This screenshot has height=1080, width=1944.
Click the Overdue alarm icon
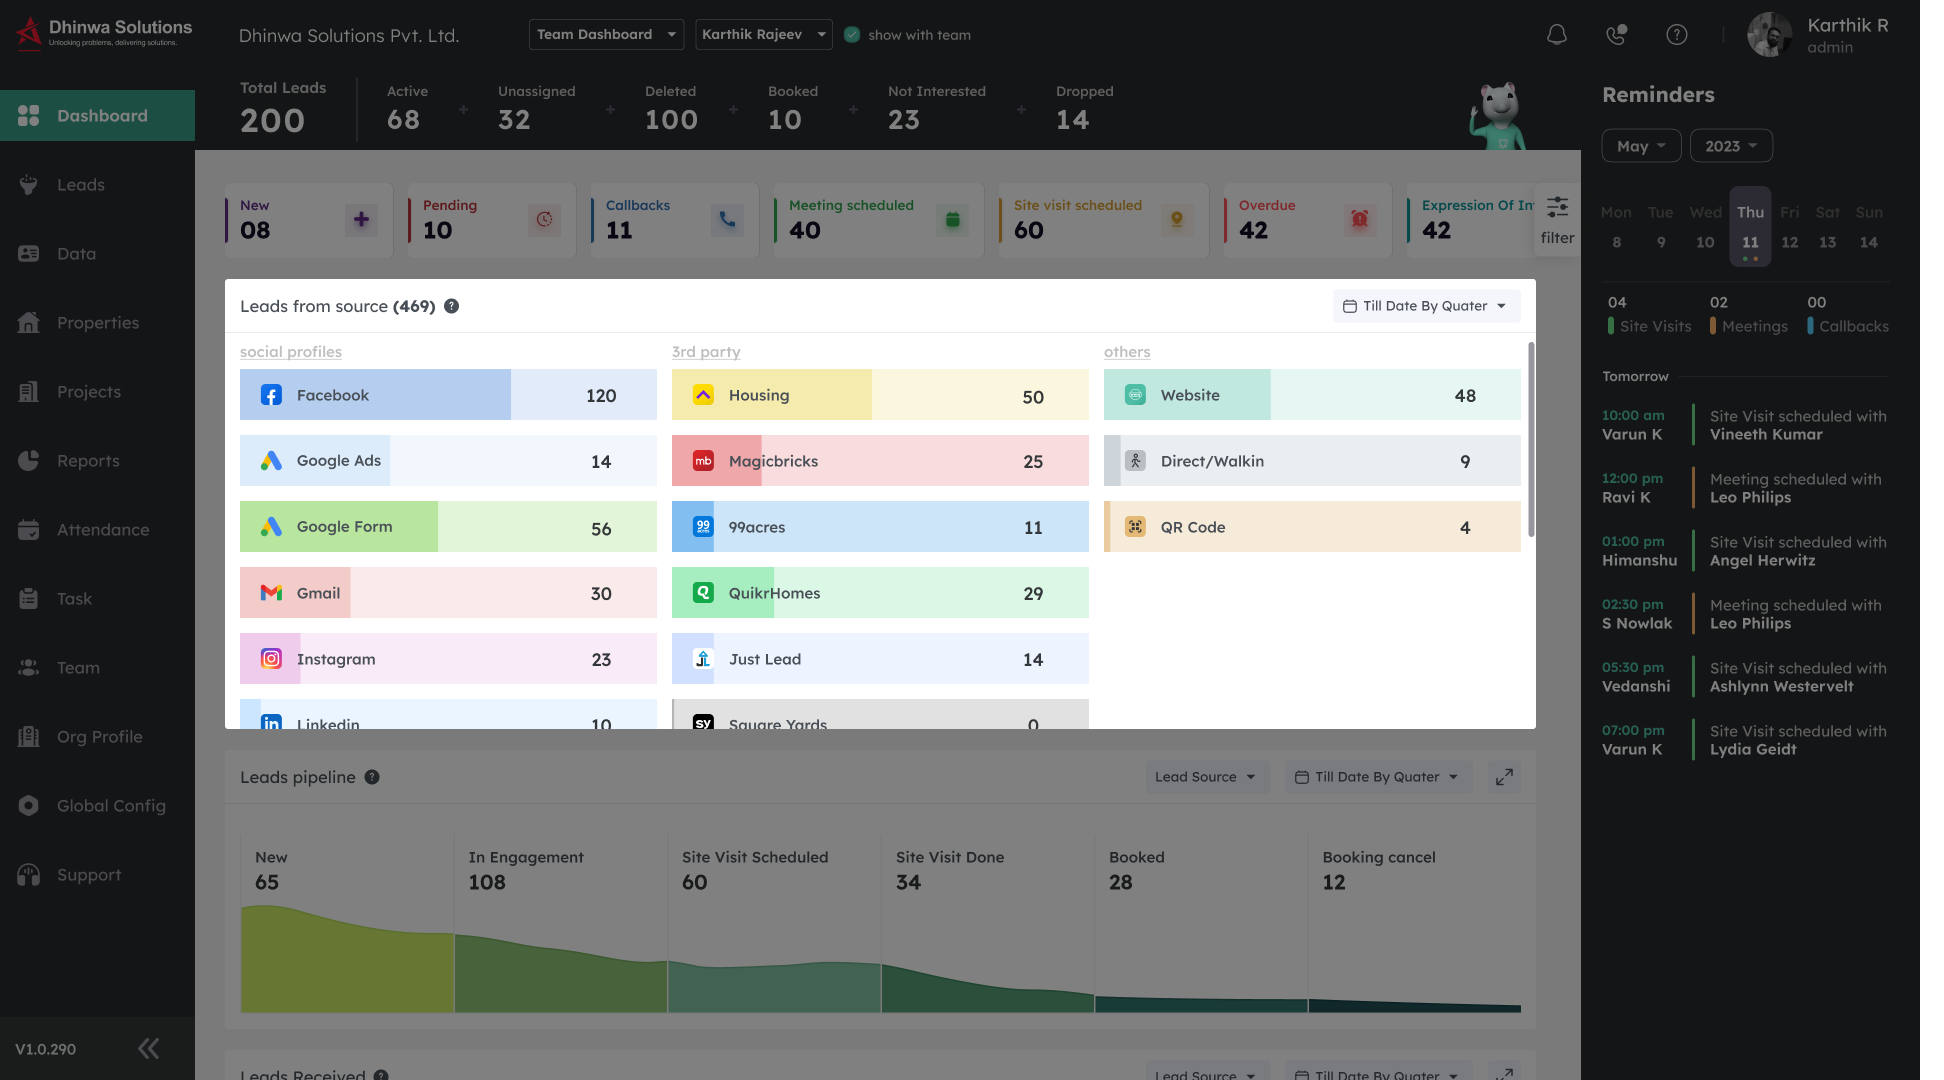point(1359,220)
